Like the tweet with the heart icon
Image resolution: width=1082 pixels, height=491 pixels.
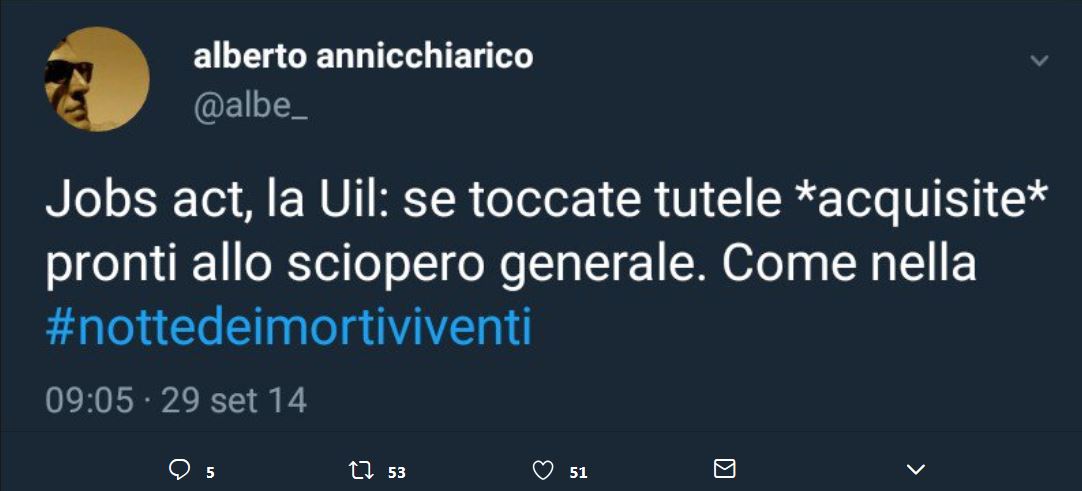pyautogui.click(x=544, y=471)
